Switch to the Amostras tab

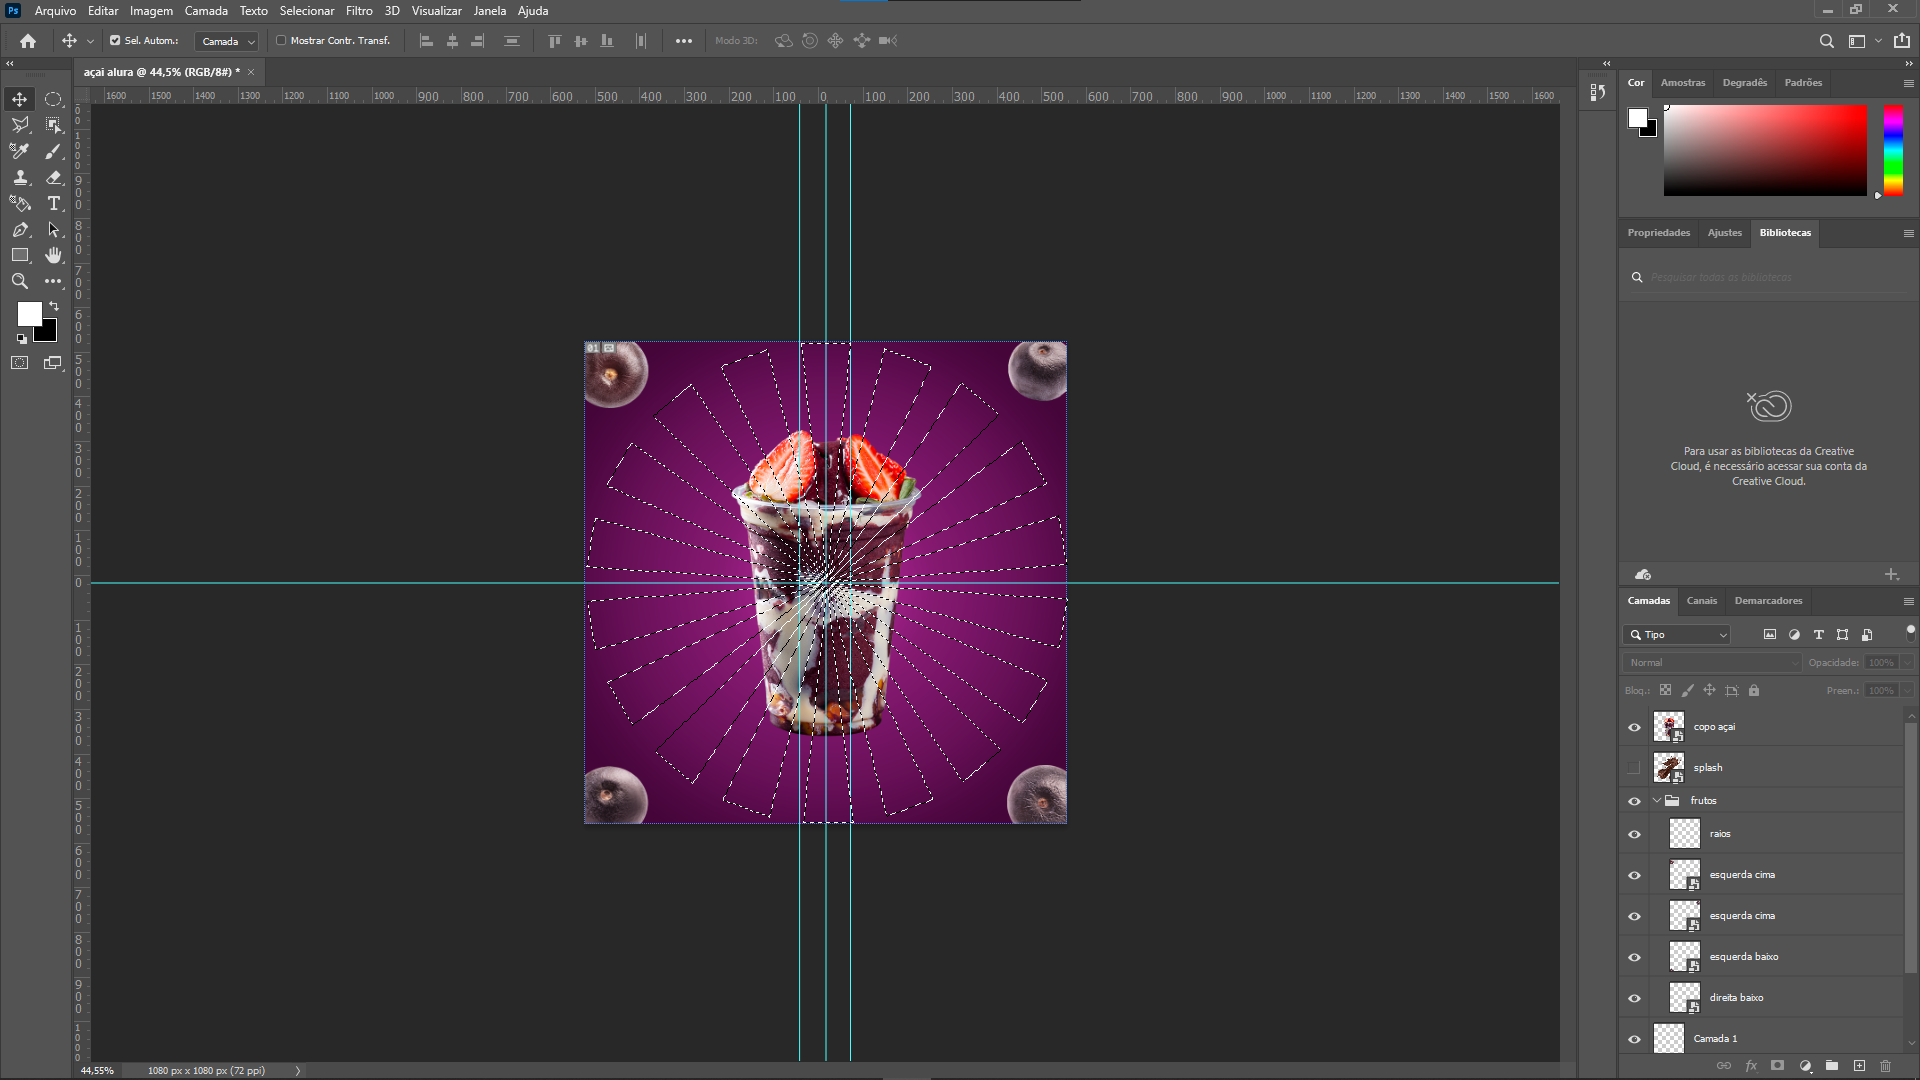[x=1683, y=83]
